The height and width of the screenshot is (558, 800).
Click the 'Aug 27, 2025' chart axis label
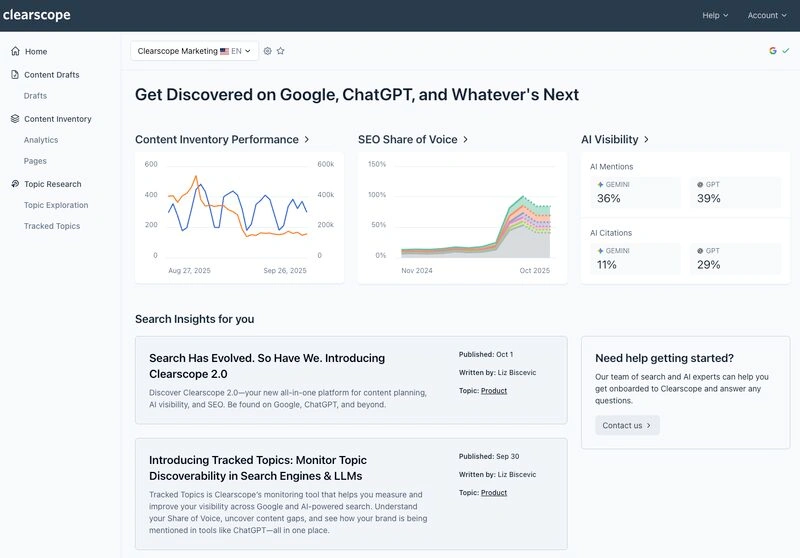189,271
